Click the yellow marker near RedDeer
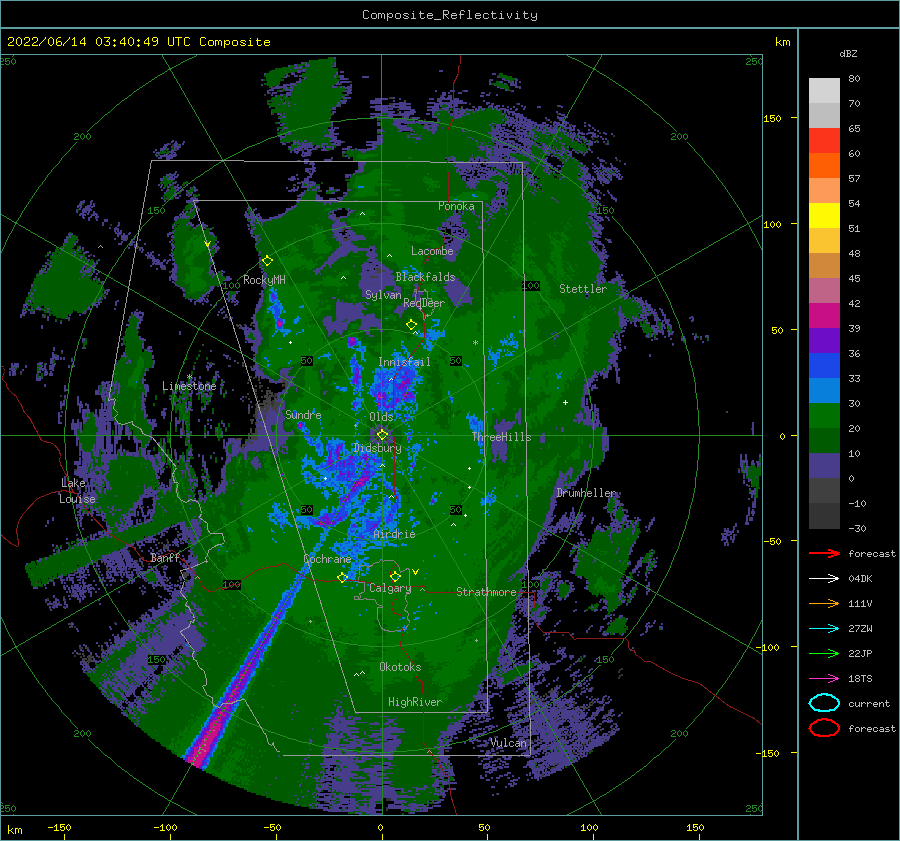Viewport: 900px width, 841px height. (x=411, y=324)
